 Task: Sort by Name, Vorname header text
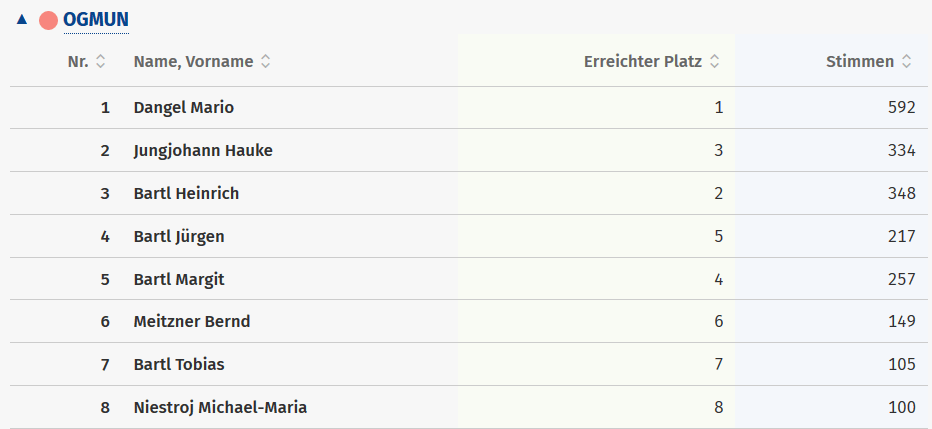point(193,62)
